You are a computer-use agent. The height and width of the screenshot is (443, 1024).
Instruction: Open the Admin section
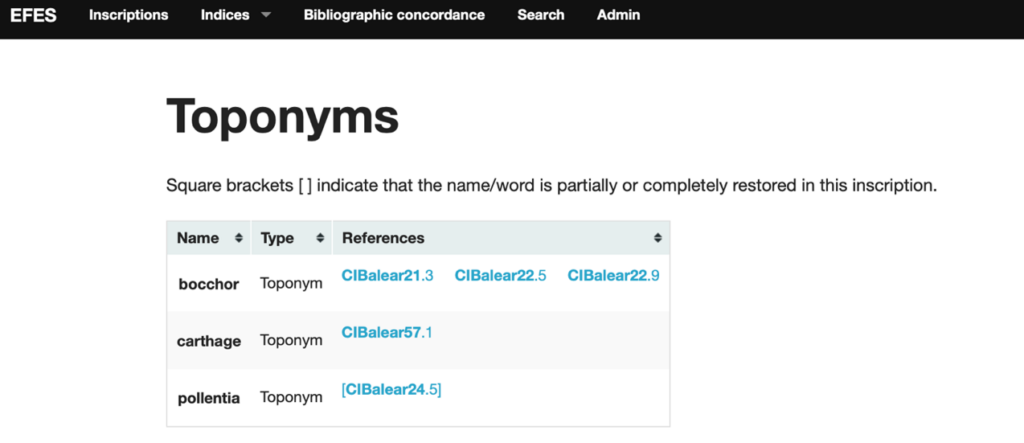coord(618,15)
